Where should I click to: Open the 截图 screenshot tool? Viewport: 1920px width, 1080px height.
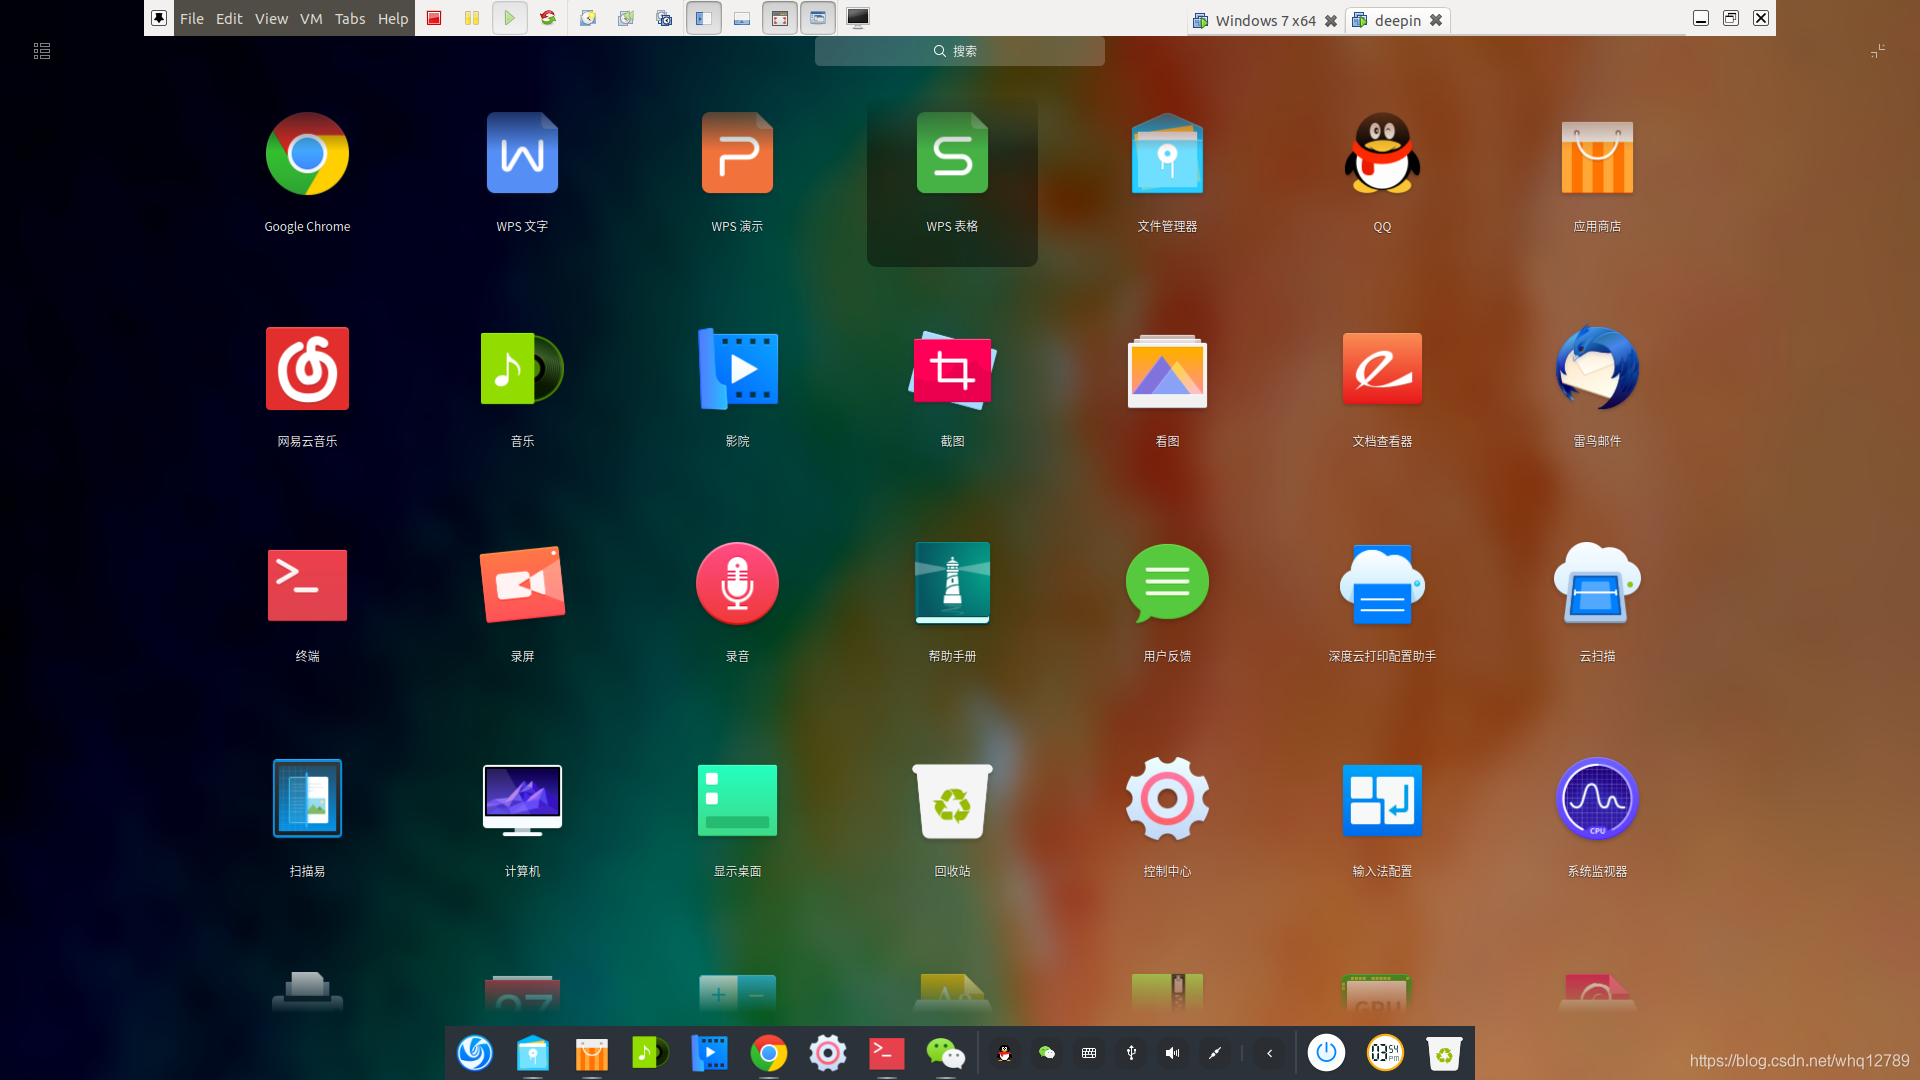coord(952,370)
